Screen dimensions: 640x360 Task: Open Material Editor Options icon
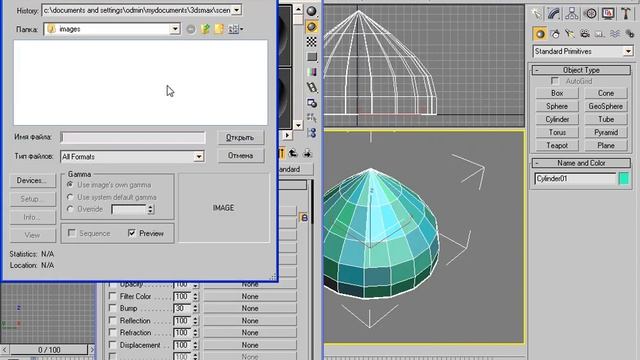(x=311, y=102)
